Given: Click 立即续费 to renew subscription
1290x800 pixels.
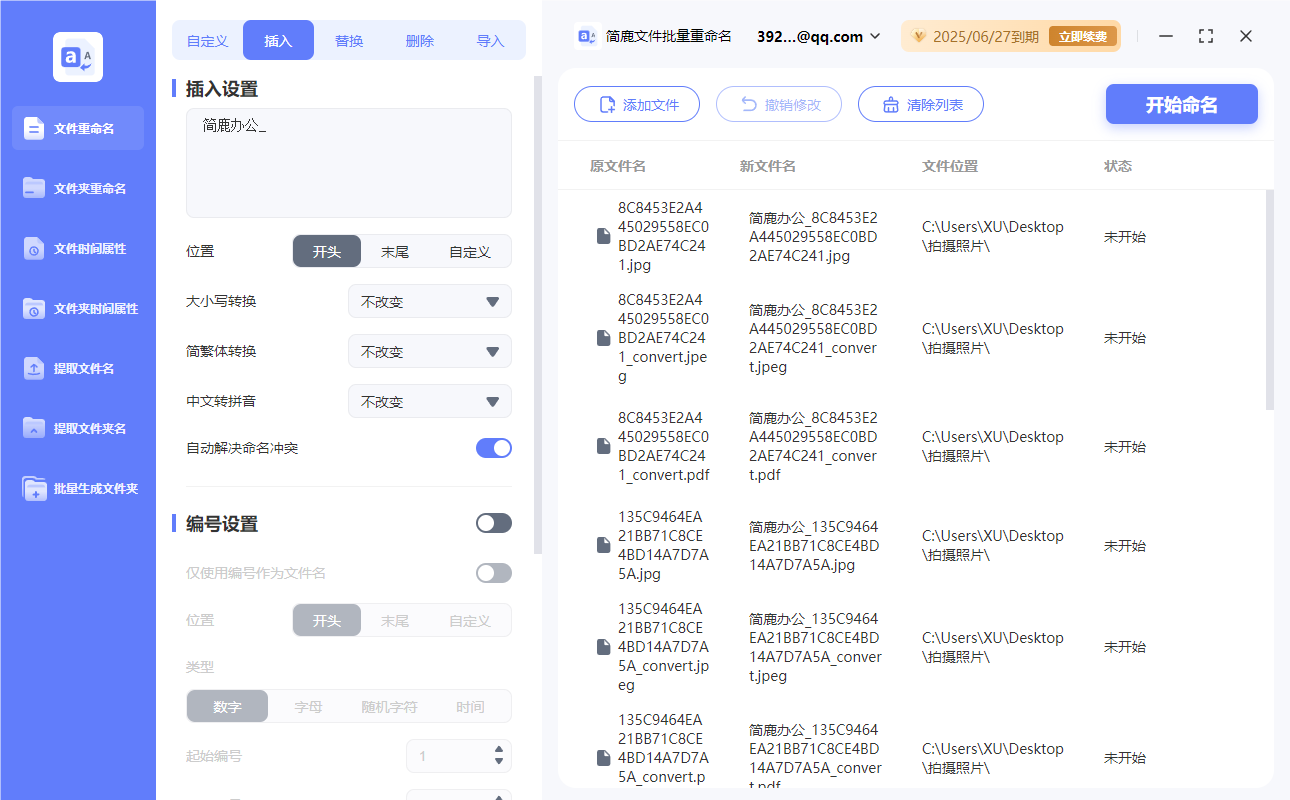Looking at the screenshot, I should tap(1083, 36).
